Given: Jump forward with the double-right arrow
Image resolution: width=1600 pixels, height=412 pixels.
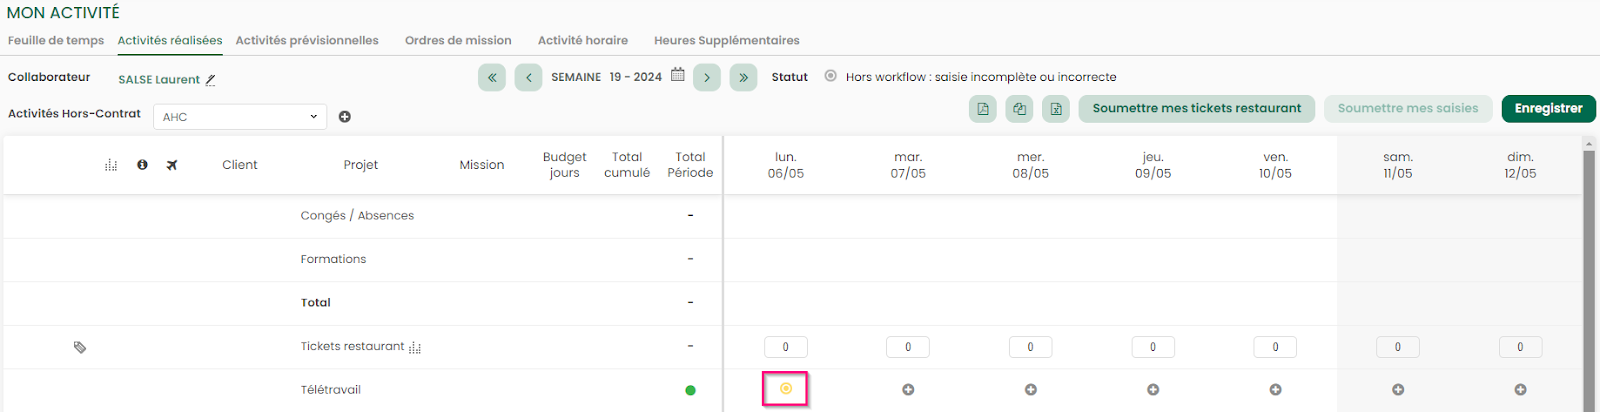Looking at the screenshot, I should [x=743, y=77].
